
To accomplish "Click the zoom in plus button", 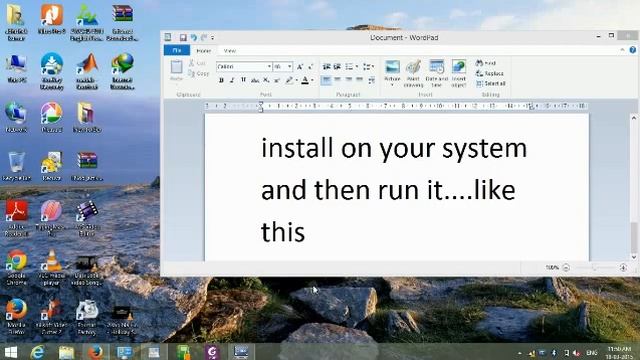I will (623, 268).
